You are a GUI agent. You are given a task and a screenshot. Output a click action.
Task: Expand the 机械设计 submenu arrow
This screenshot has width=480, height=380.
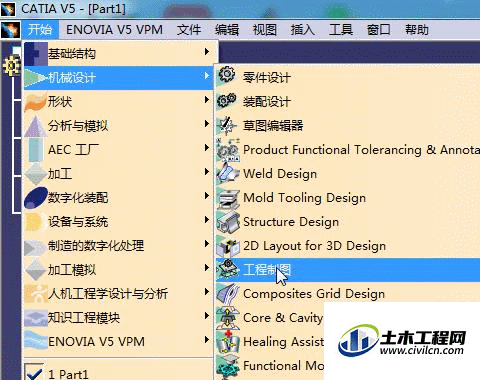pyautogui.click(x=207, y=76)
